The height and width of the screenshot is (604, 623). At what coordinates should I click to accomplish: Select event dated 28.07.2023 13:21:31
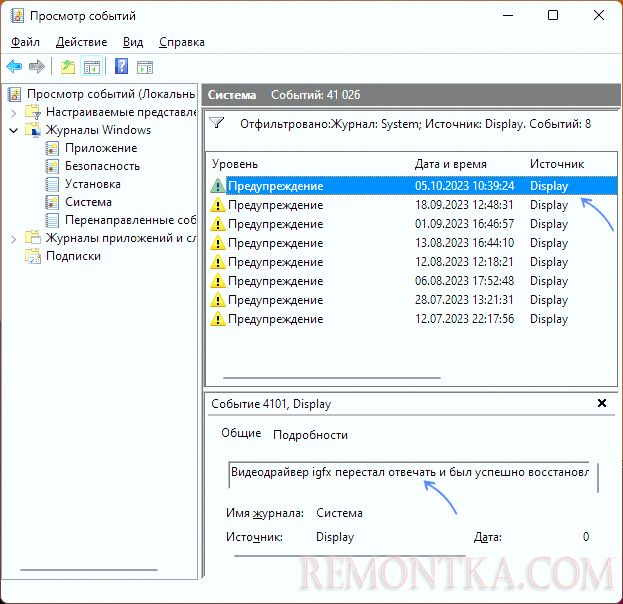411,300
